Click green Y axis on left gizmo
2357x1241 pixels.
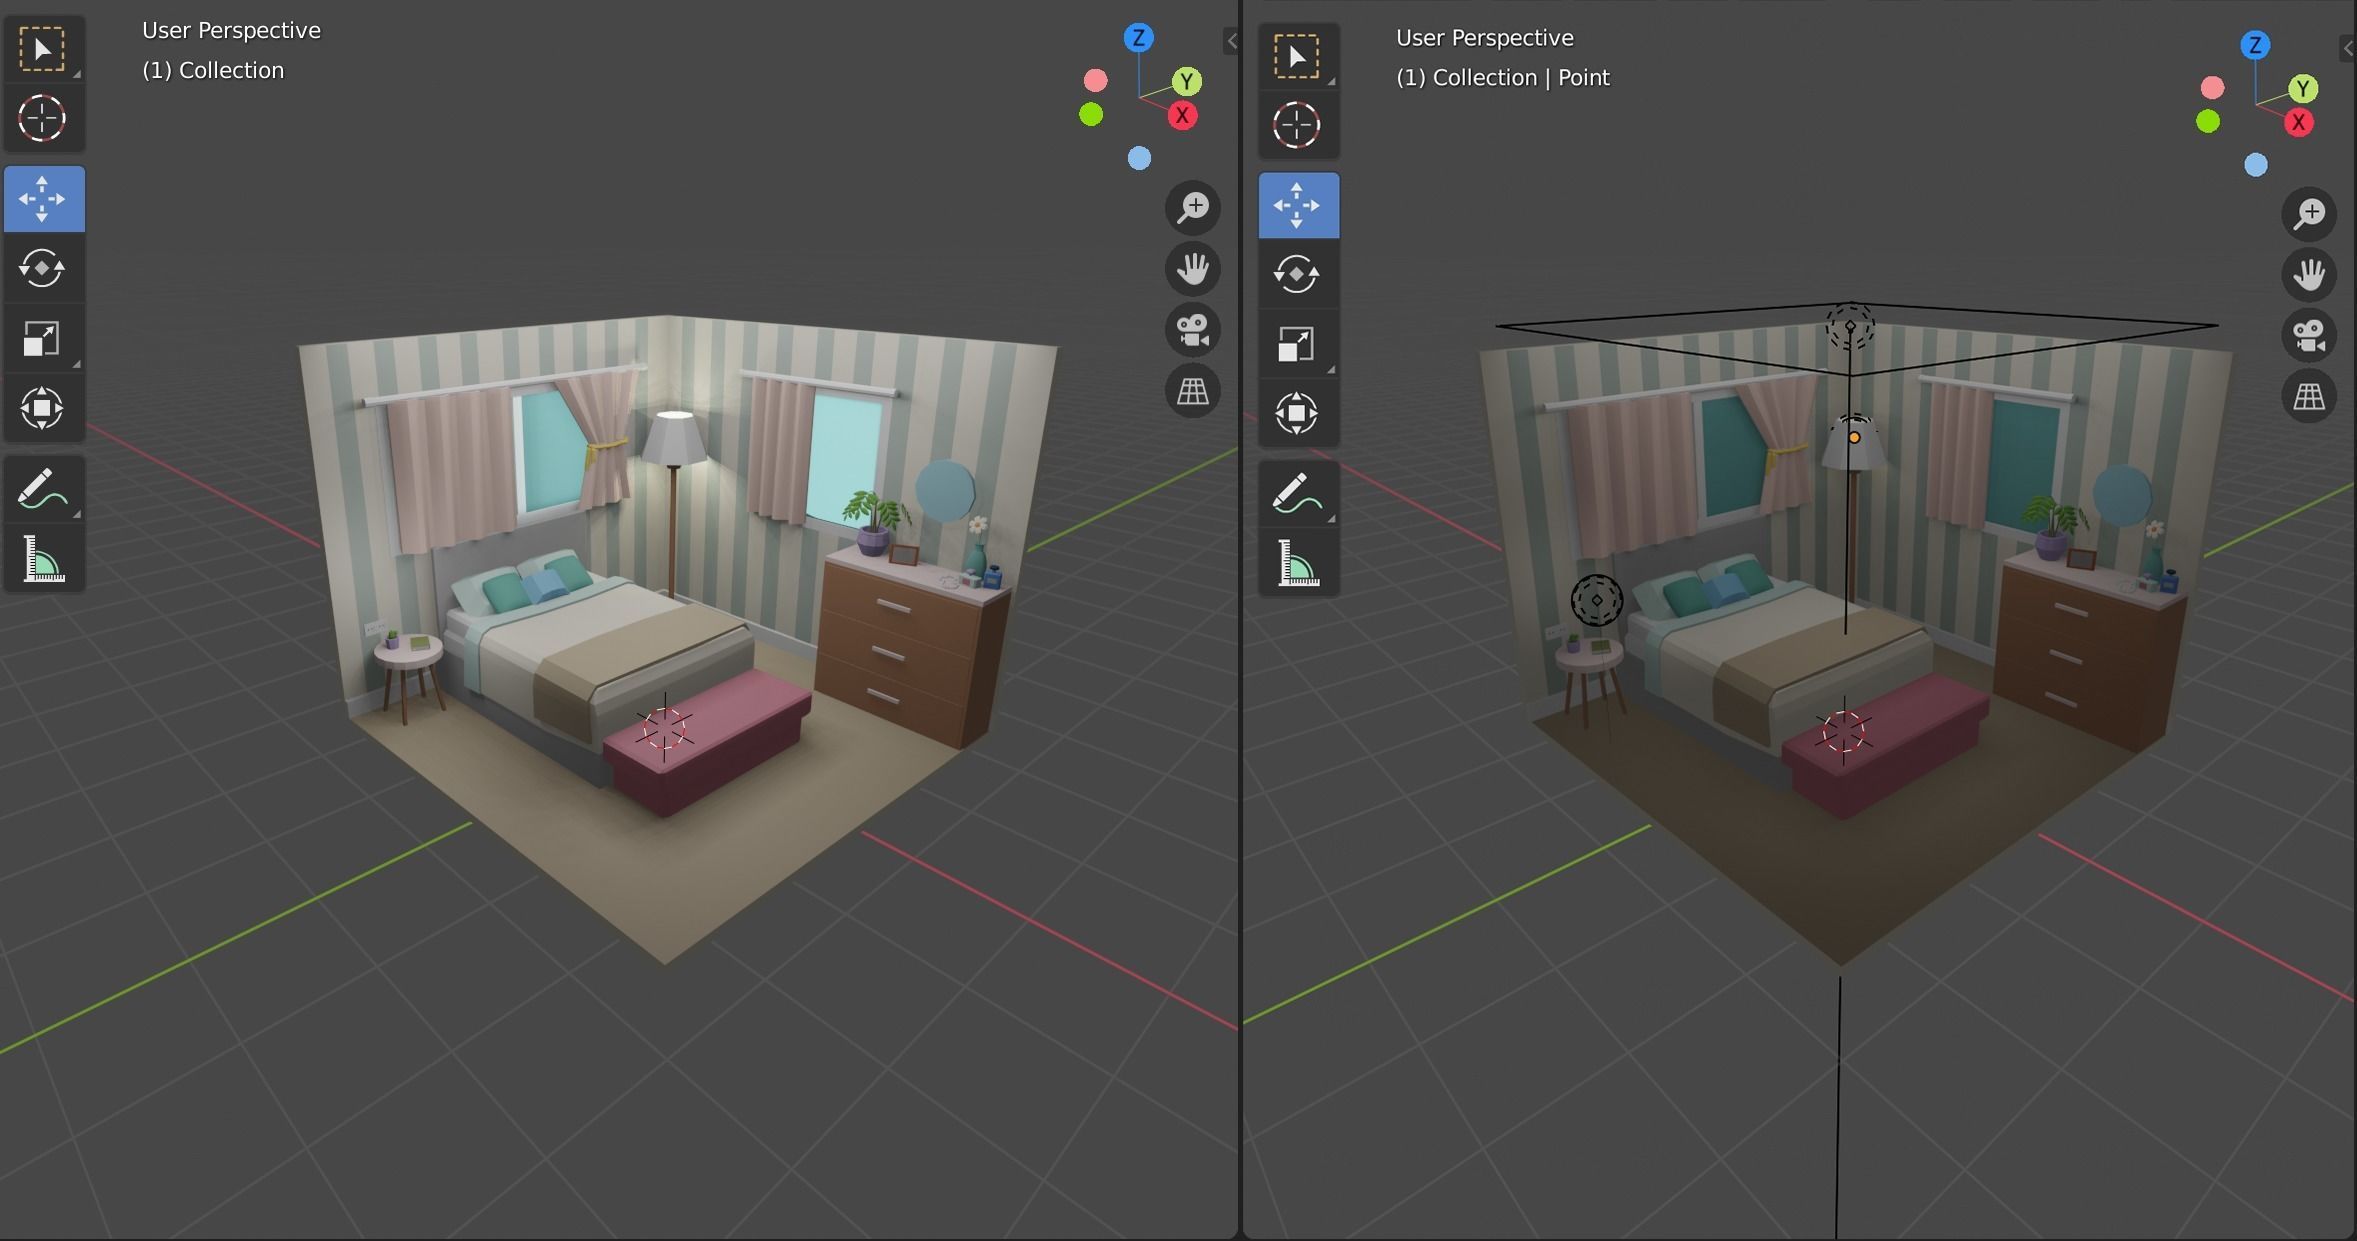(1186, 81)
